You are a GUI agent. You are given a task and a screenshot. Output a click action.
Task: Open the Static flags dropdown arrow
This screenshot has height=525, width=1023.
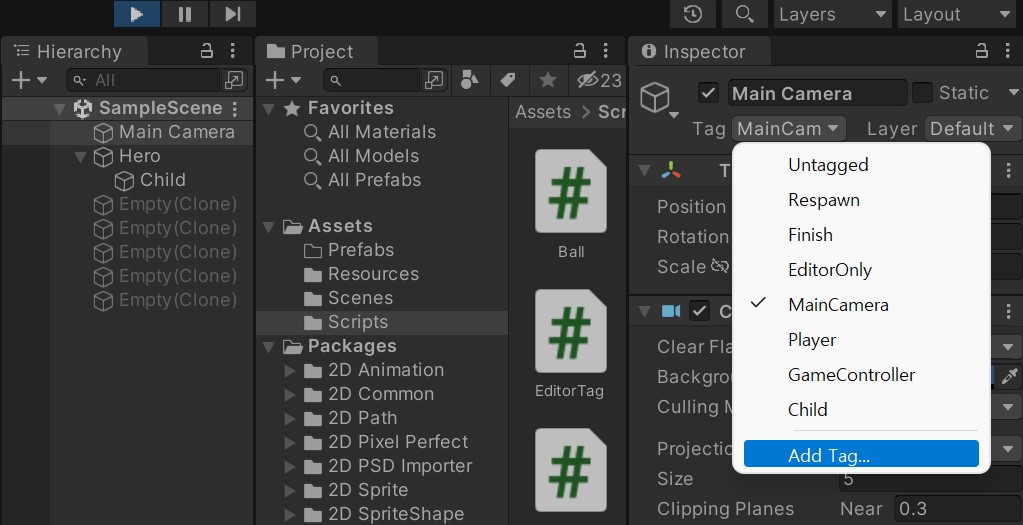click(x=1013, y=93)
